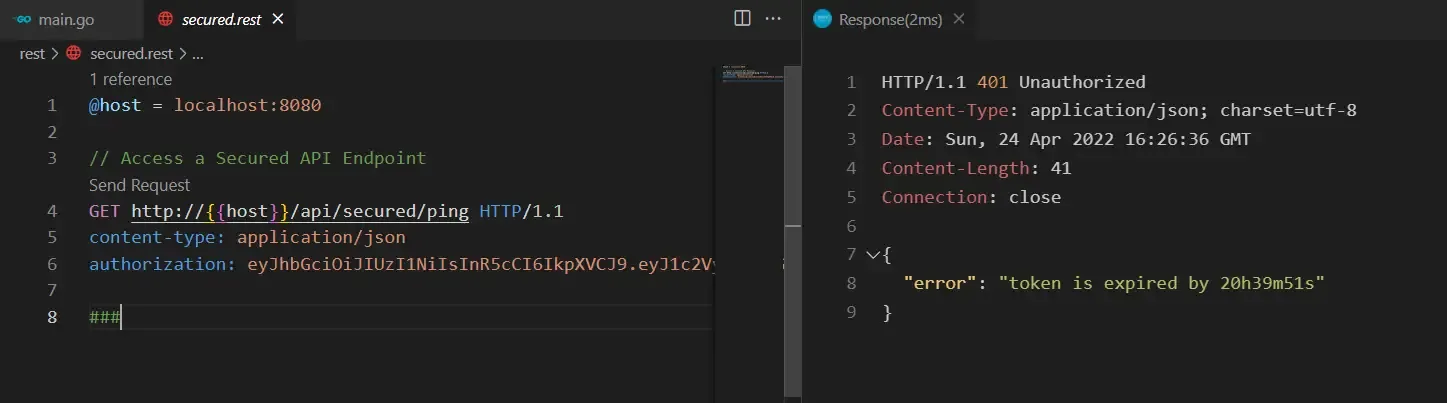Expand breadcrumb chevron after secured.rest
The height and width of the screenshot is (403, 1447).
182,54
